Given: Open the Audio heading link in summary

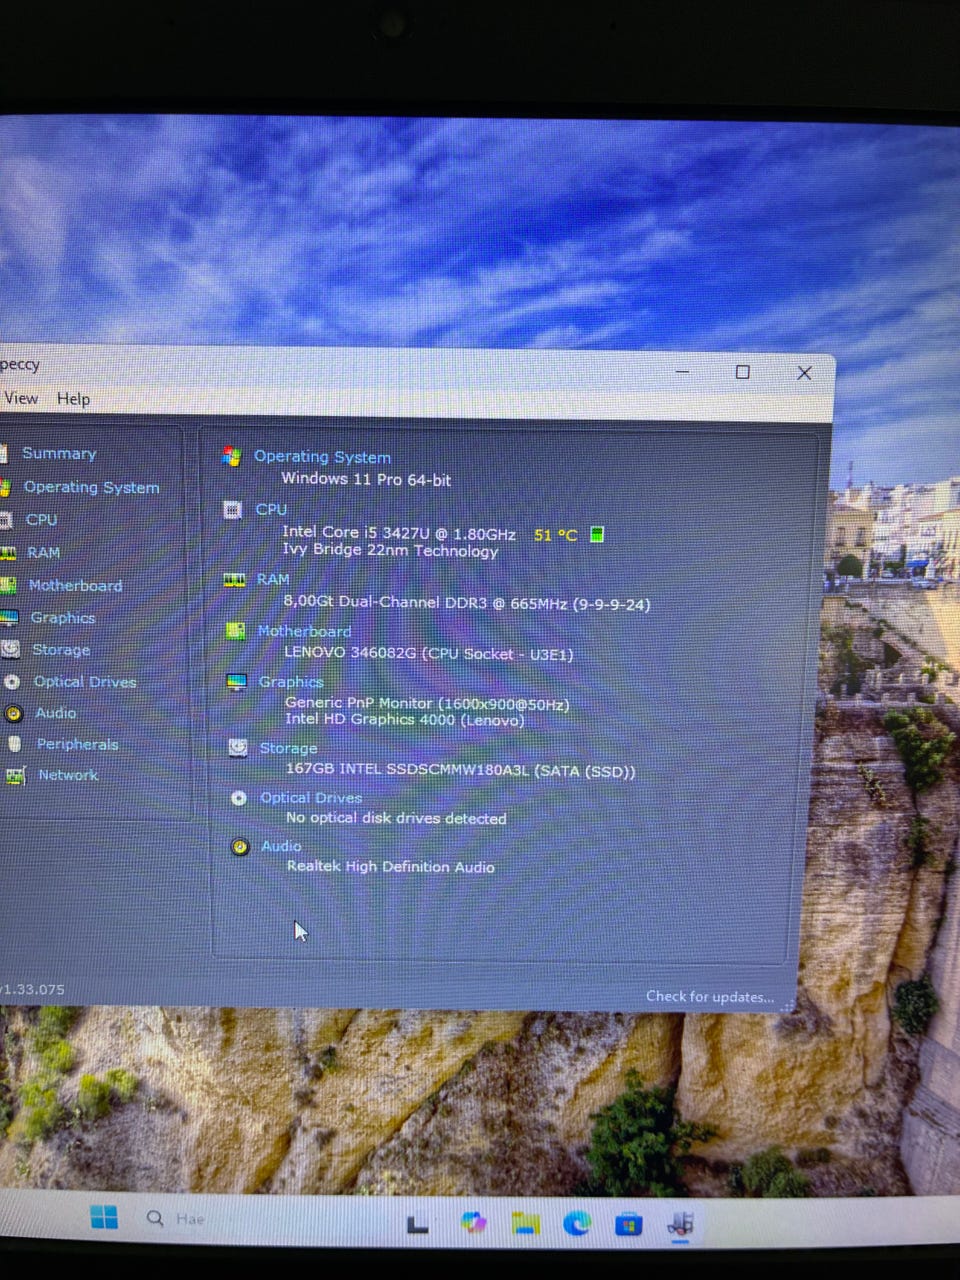Looking at the screenshot, I should click(281, 846).
